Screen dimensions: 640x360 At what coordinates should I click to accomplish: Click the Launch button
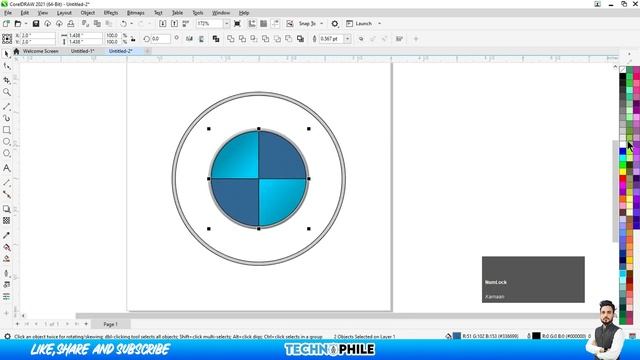click(359, 24)
